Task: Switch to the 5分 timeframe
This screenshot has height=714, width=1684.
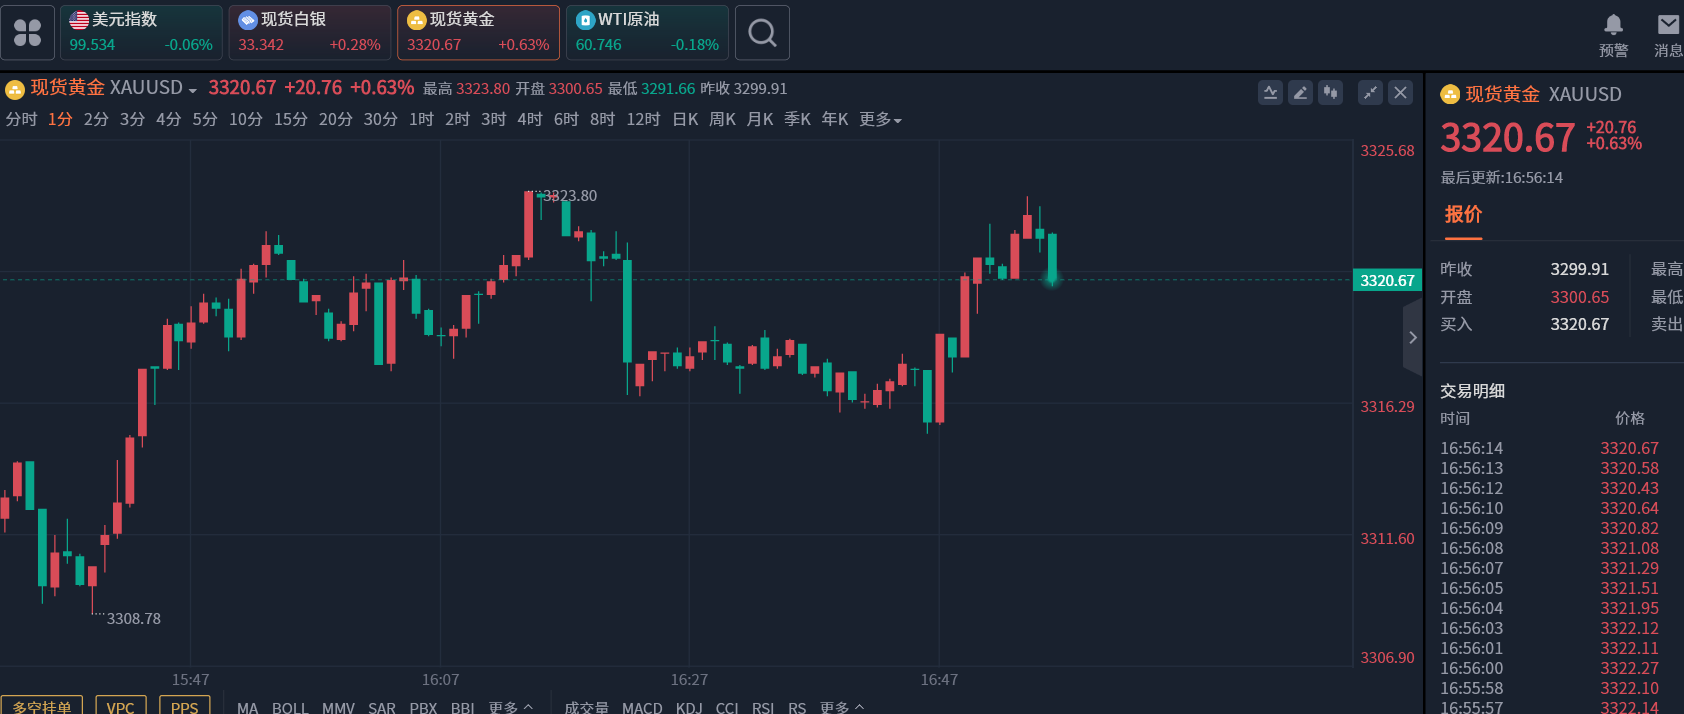Action: coord(205,119)
